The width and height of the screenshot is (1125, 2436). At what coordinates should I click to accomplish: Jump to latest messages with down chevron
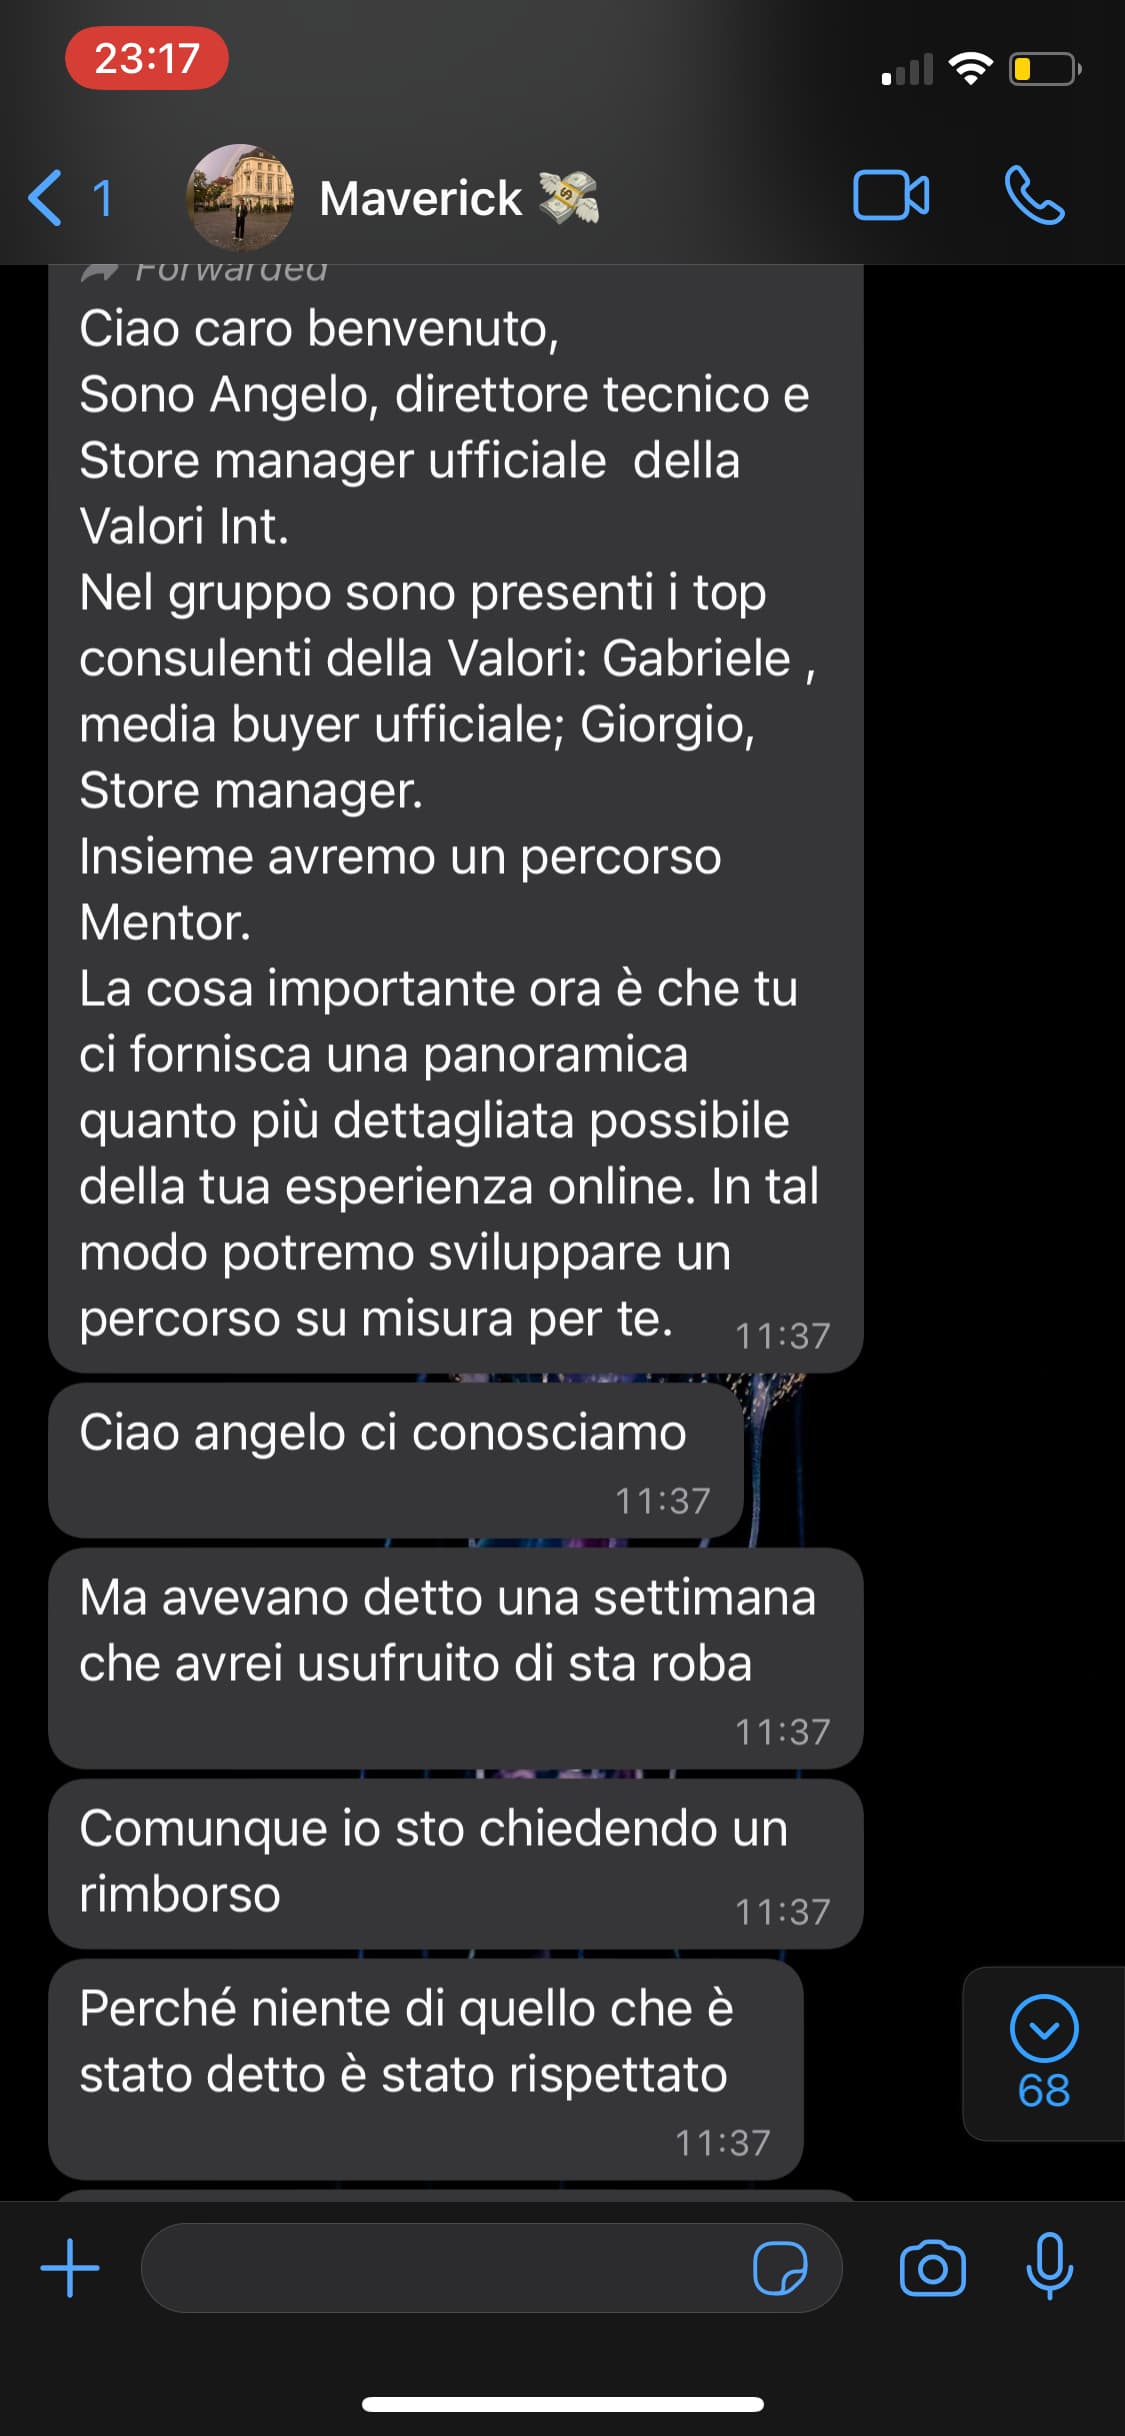coord(1044,2028)
